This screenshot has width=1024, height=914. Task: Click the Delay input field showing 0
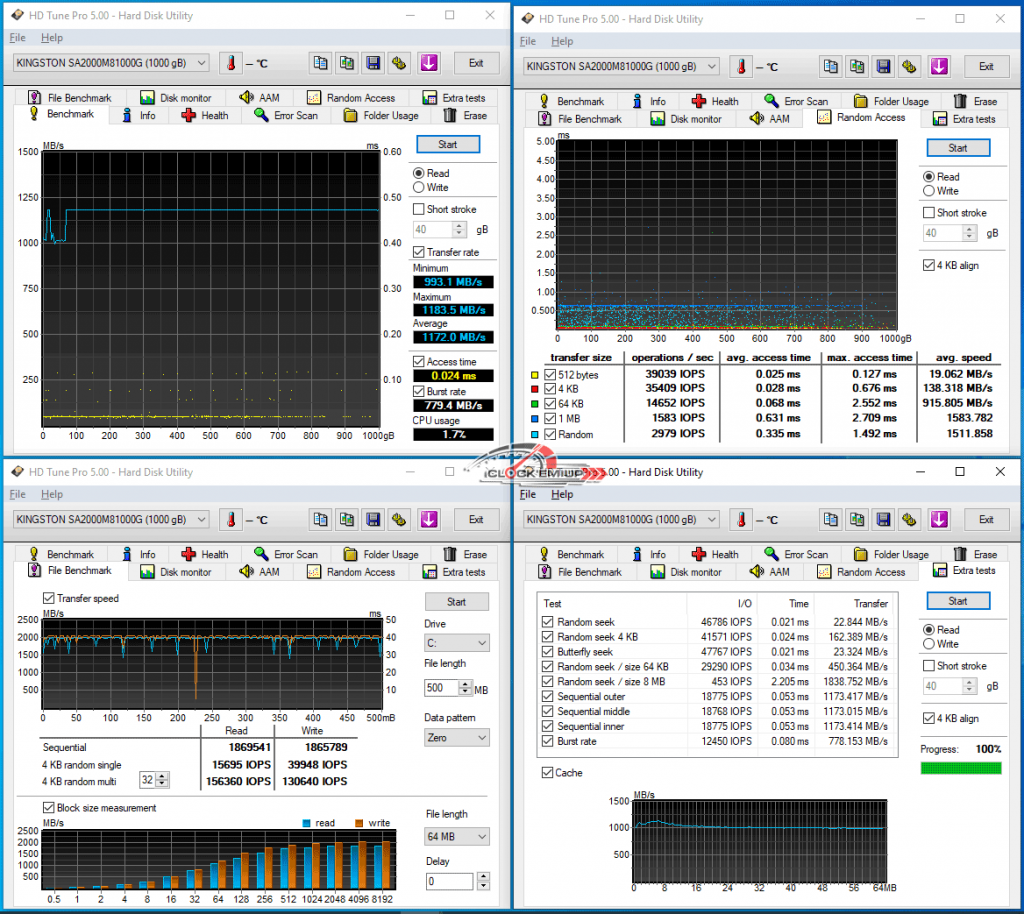tap(448, 882)
